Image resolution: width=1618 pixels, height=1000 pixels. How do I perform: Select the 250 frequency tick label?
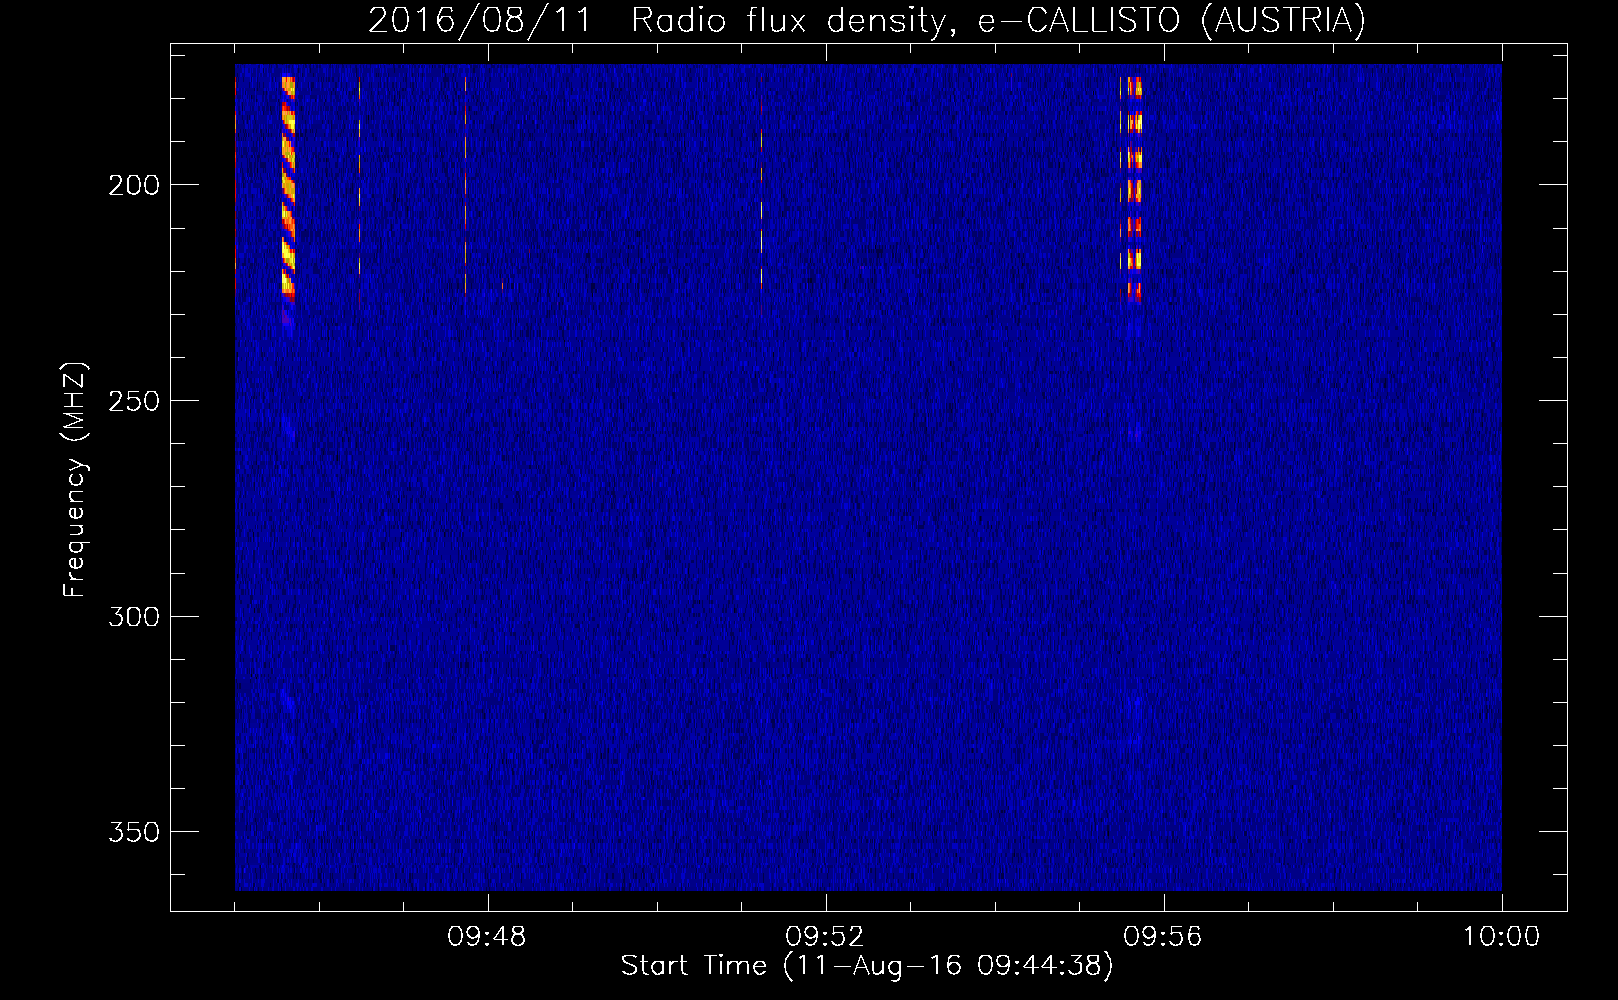[x=134, y=401]
